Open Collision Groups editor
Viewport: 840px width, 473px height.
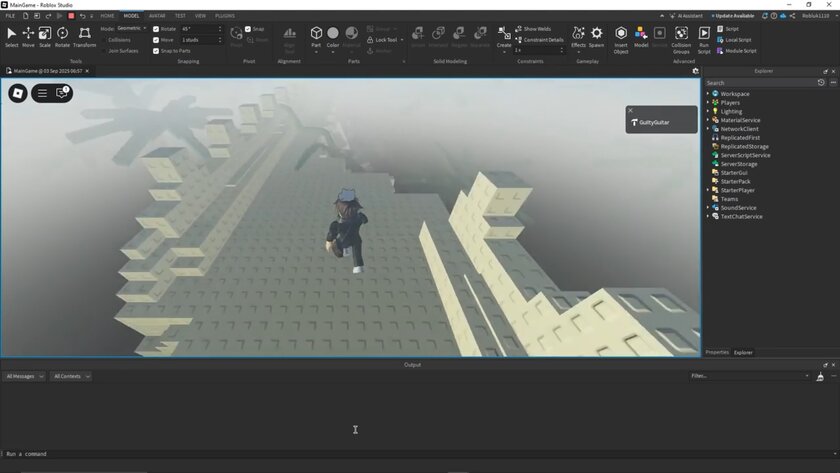tap(681, 40)
